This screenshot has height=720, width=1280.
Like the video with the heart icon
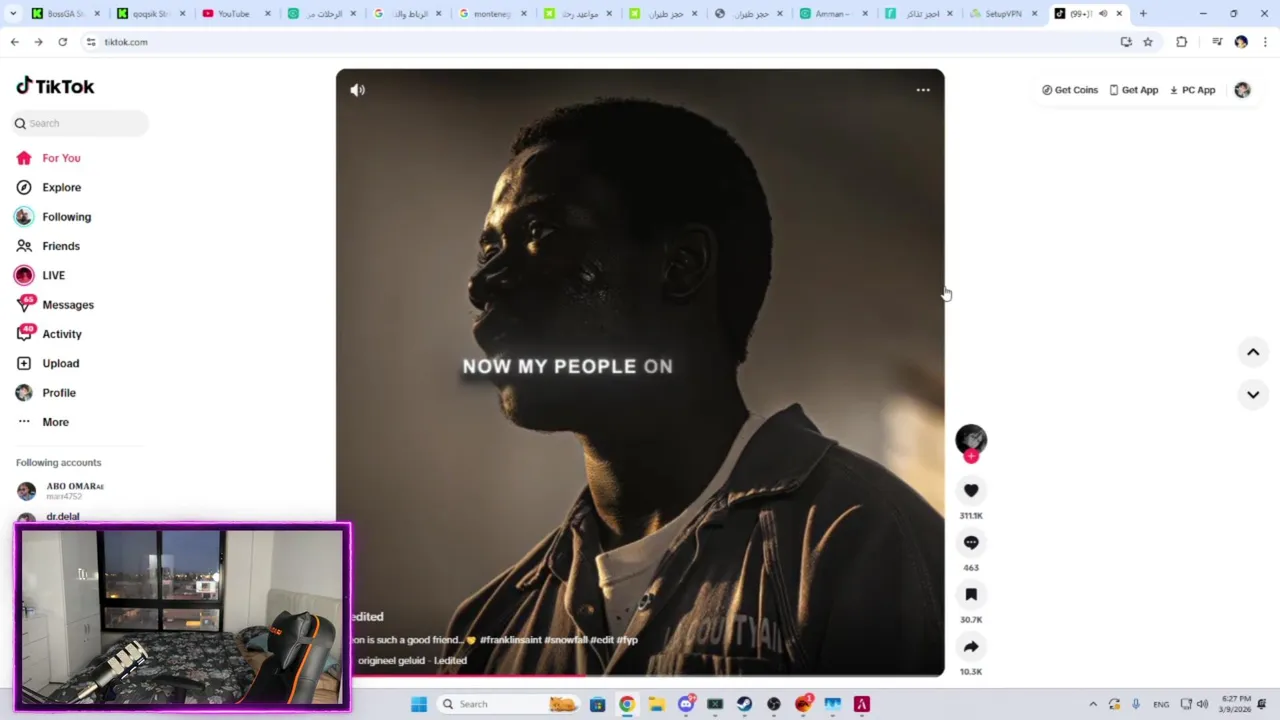tap(971, 490)
